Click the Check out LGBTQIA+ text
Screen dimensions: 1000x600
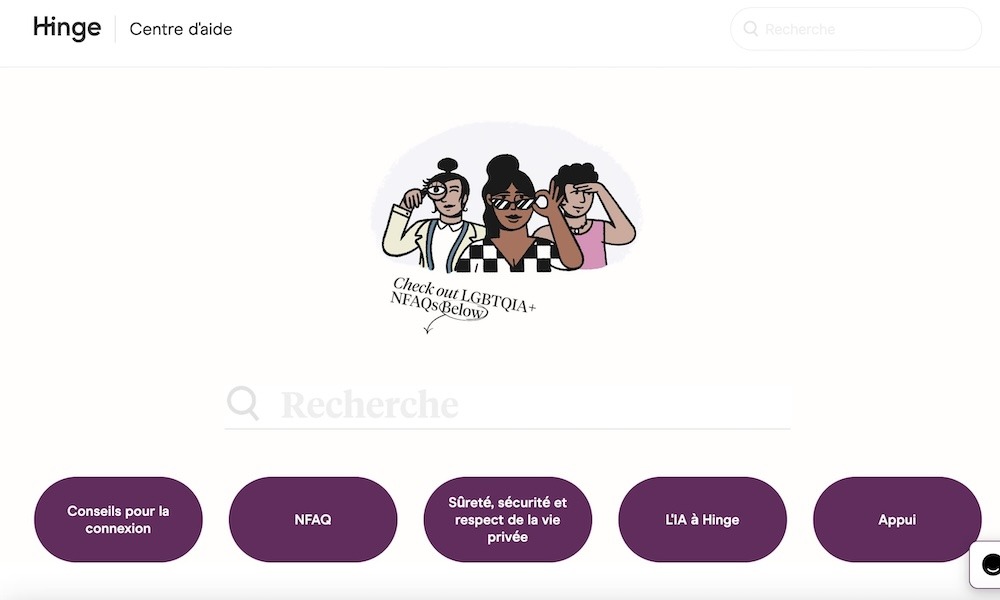tap(464, 294)
